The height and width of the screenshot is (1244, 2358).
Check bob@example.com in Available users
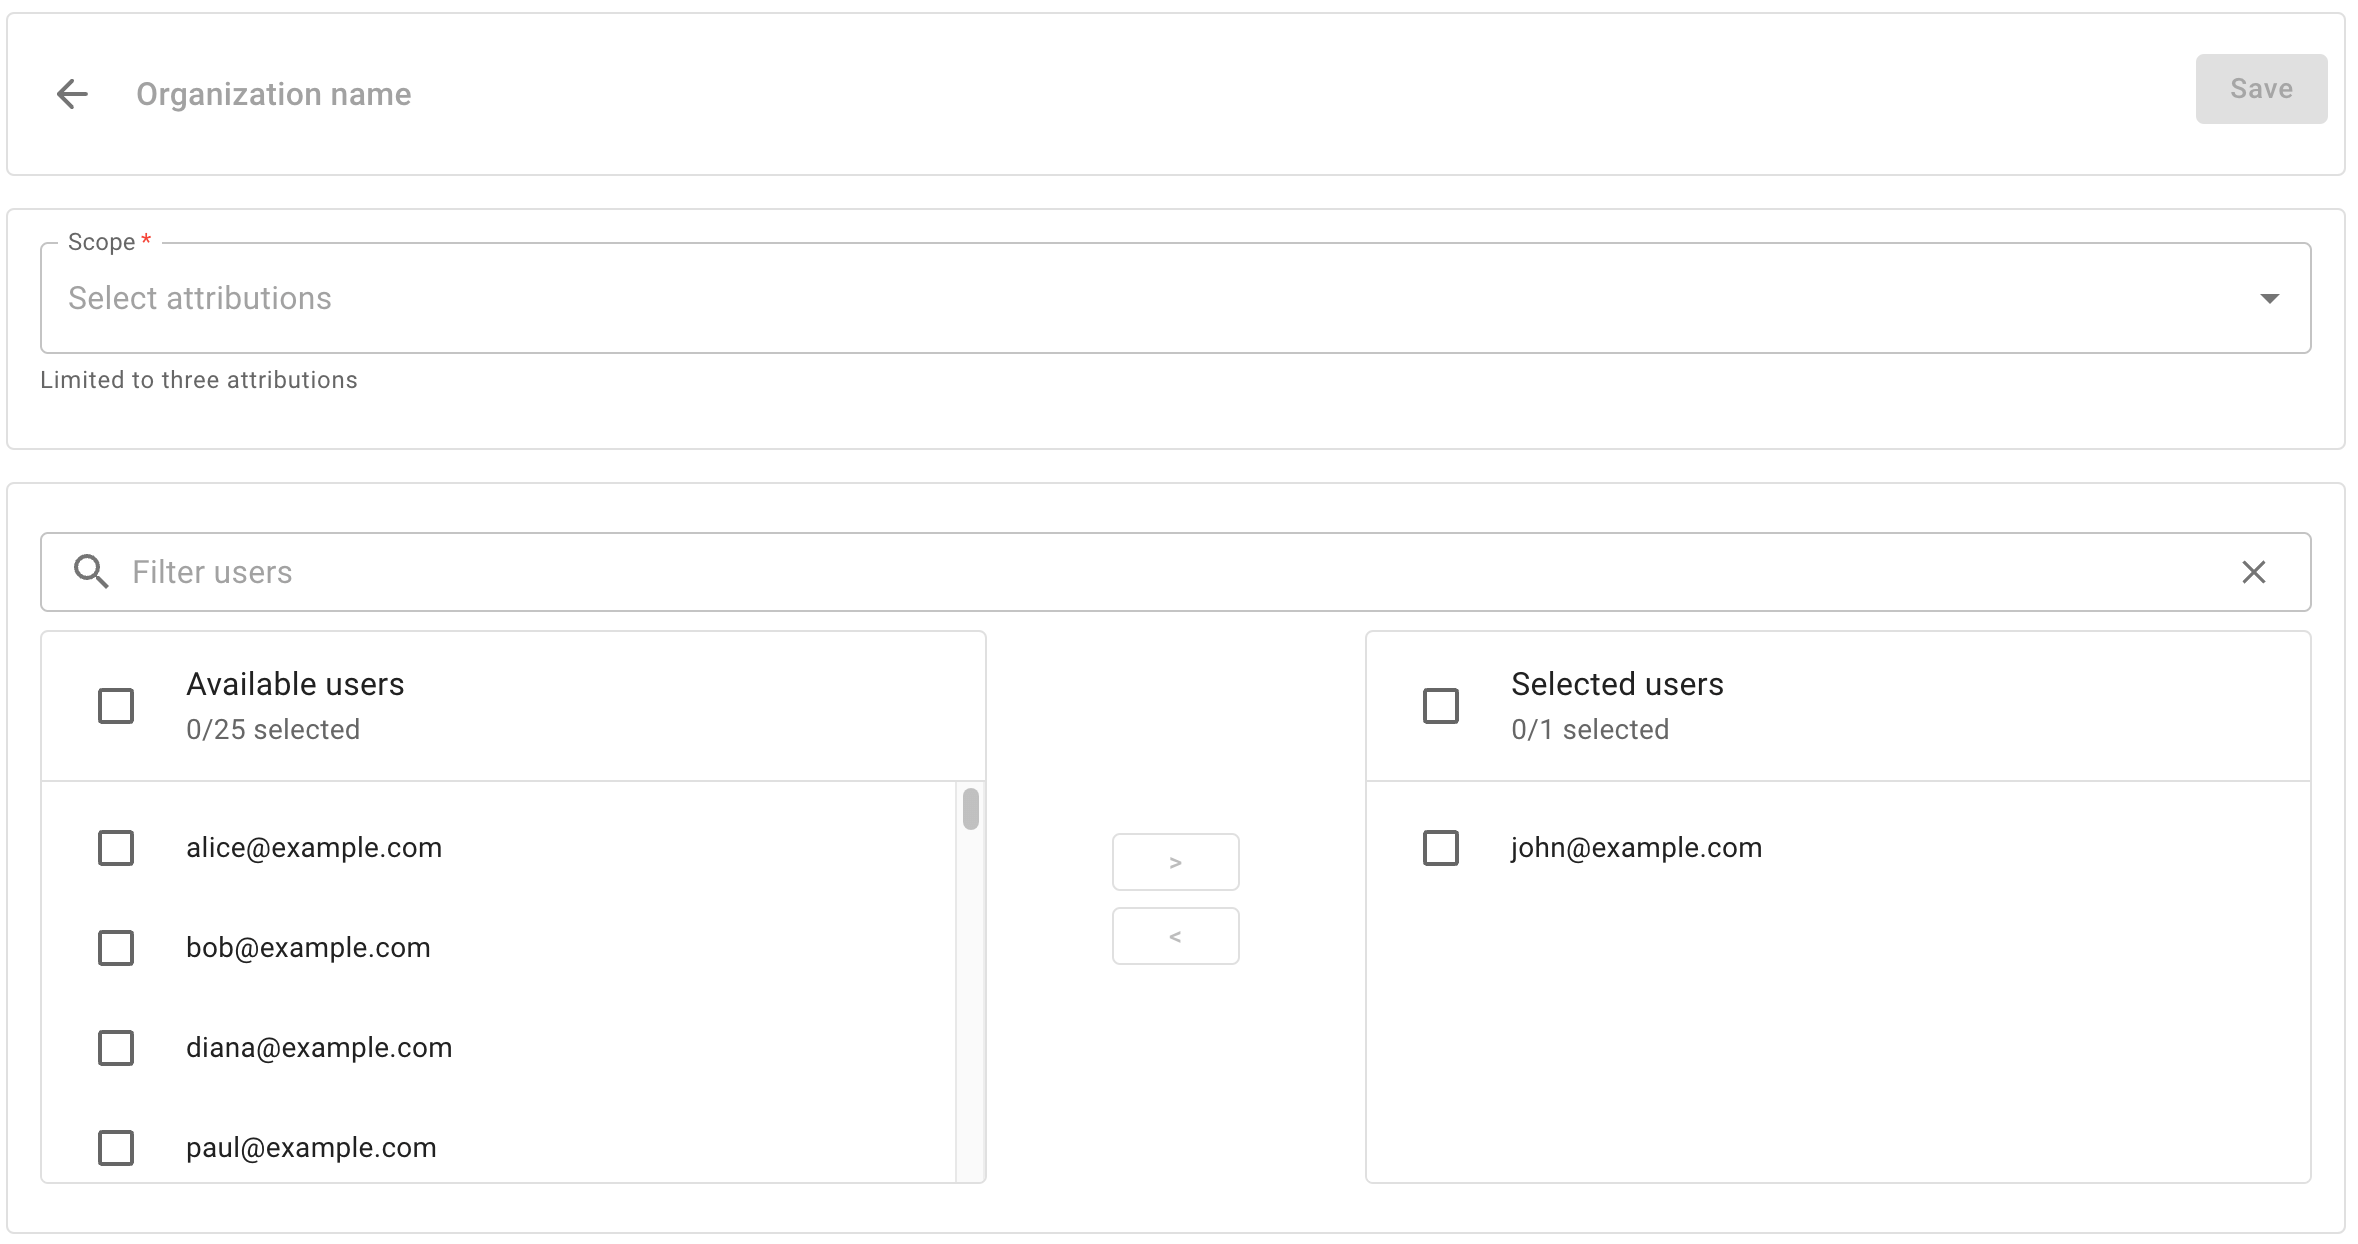(x=115, y=948)
